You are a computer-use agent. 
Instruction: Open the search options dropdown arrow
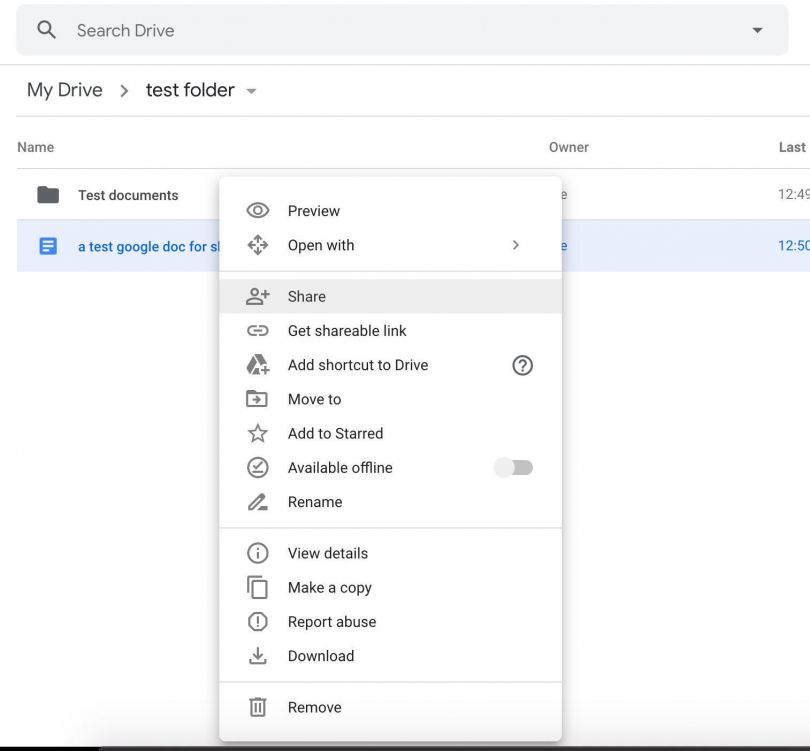click(x=758, y=29)
